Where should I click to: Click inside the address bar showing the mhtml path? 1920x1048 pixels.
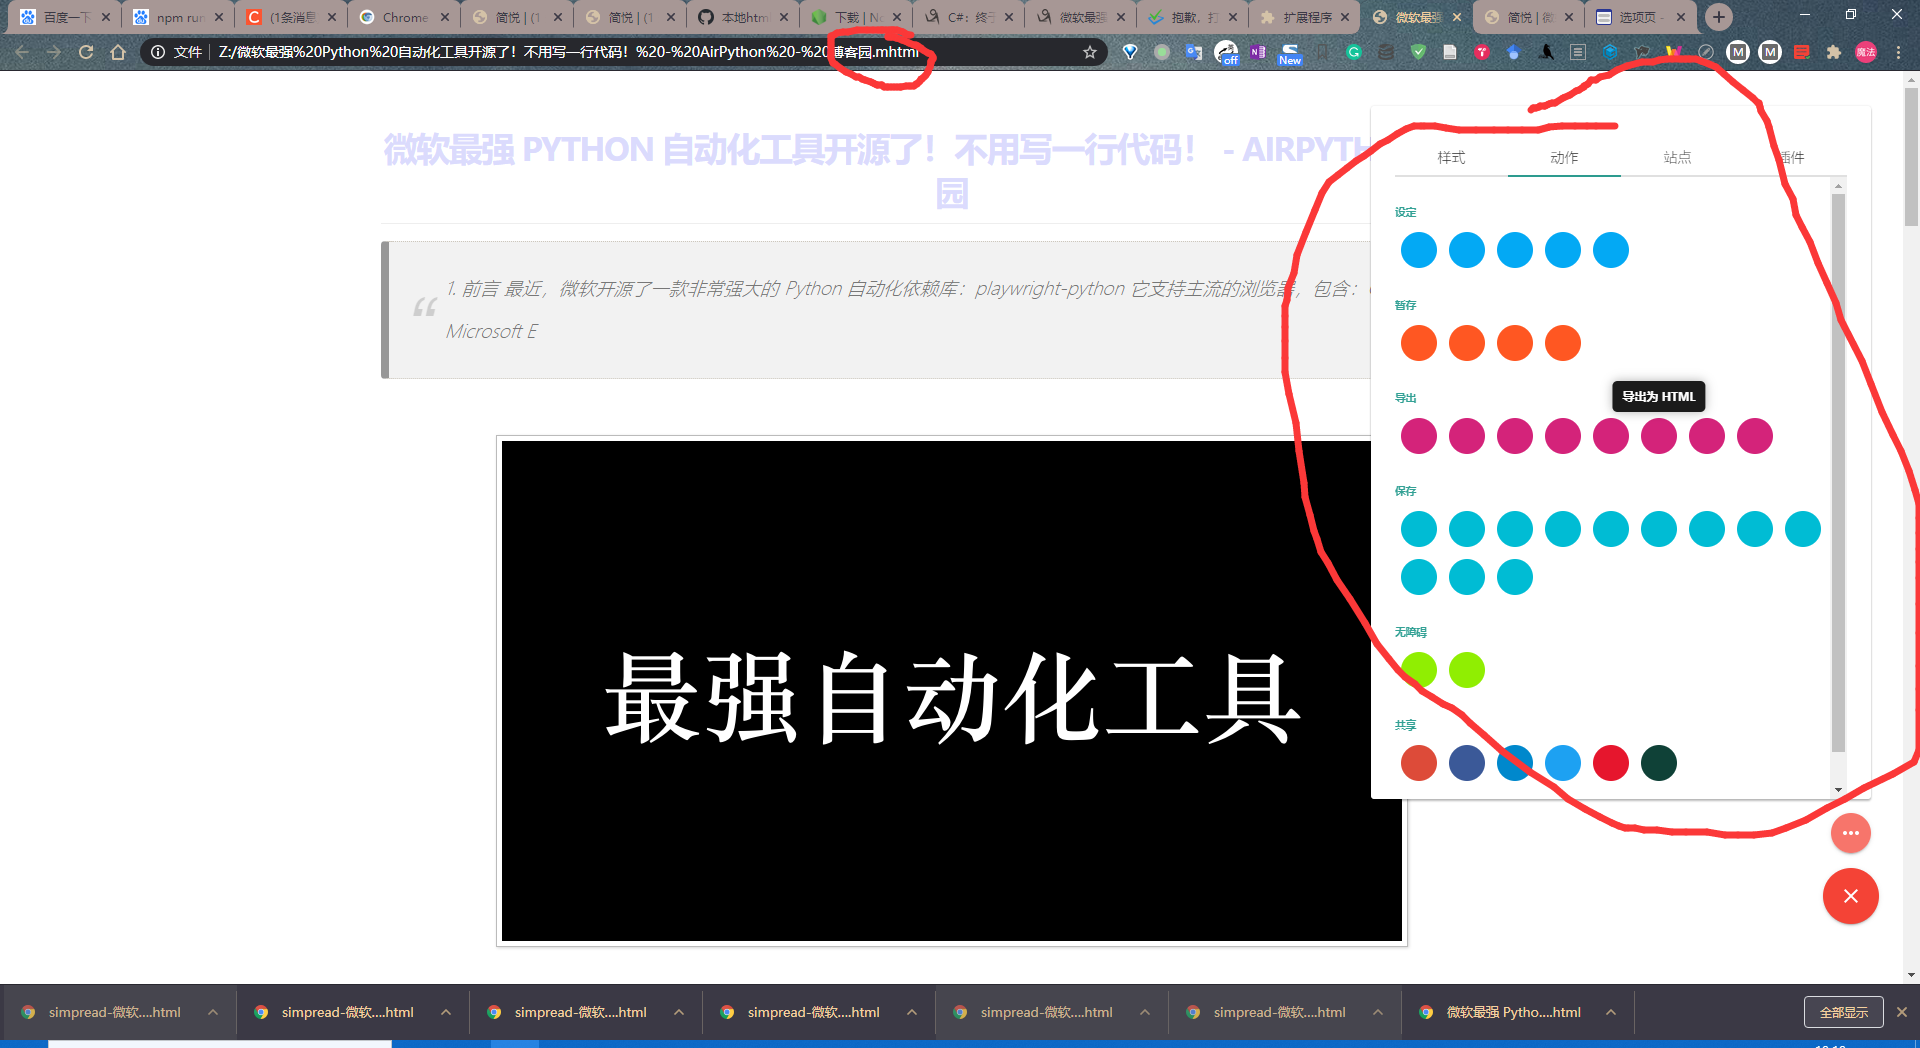tap(600, 52)
